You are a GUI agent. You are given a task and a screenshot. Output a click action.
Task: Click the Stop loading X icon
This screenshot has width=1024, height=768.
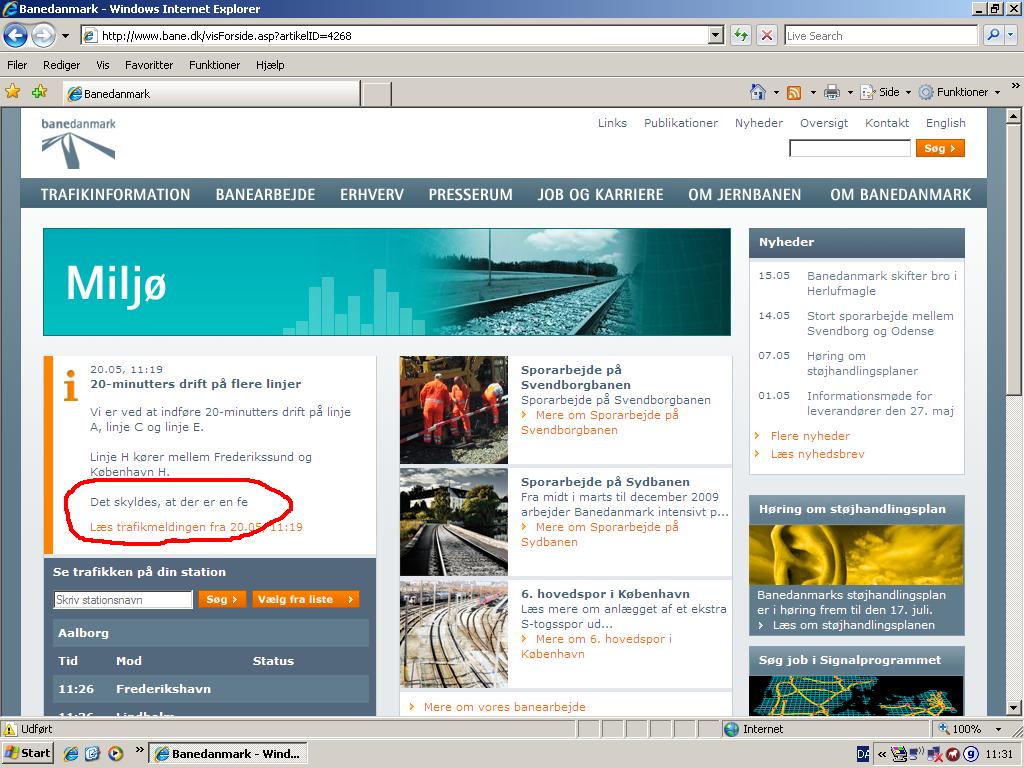click(767, 35)
